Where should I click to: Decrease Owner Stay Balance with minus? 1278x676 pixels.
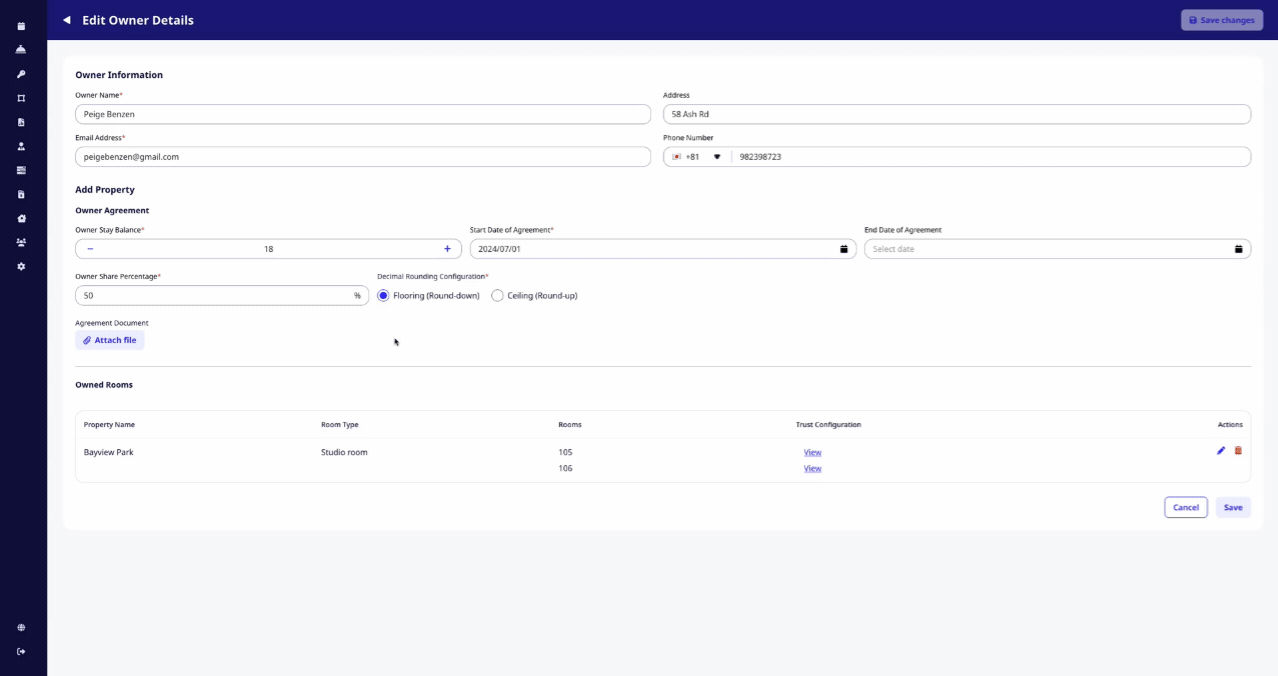point(90,249)
